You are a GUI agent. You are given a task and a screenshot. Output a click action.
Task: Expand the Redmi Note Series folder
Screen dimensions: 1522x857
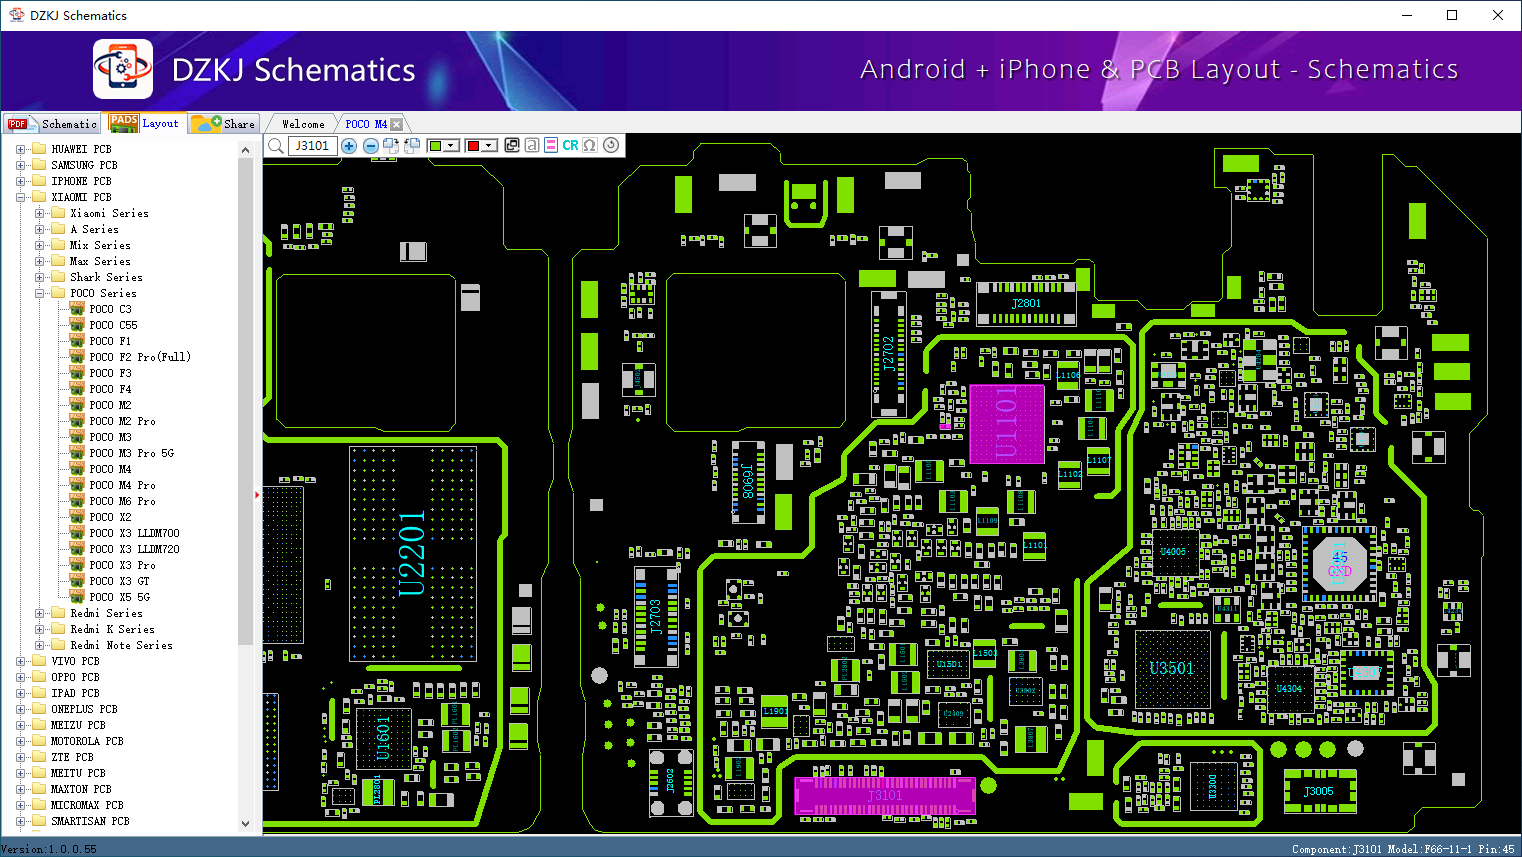(39, 645)
